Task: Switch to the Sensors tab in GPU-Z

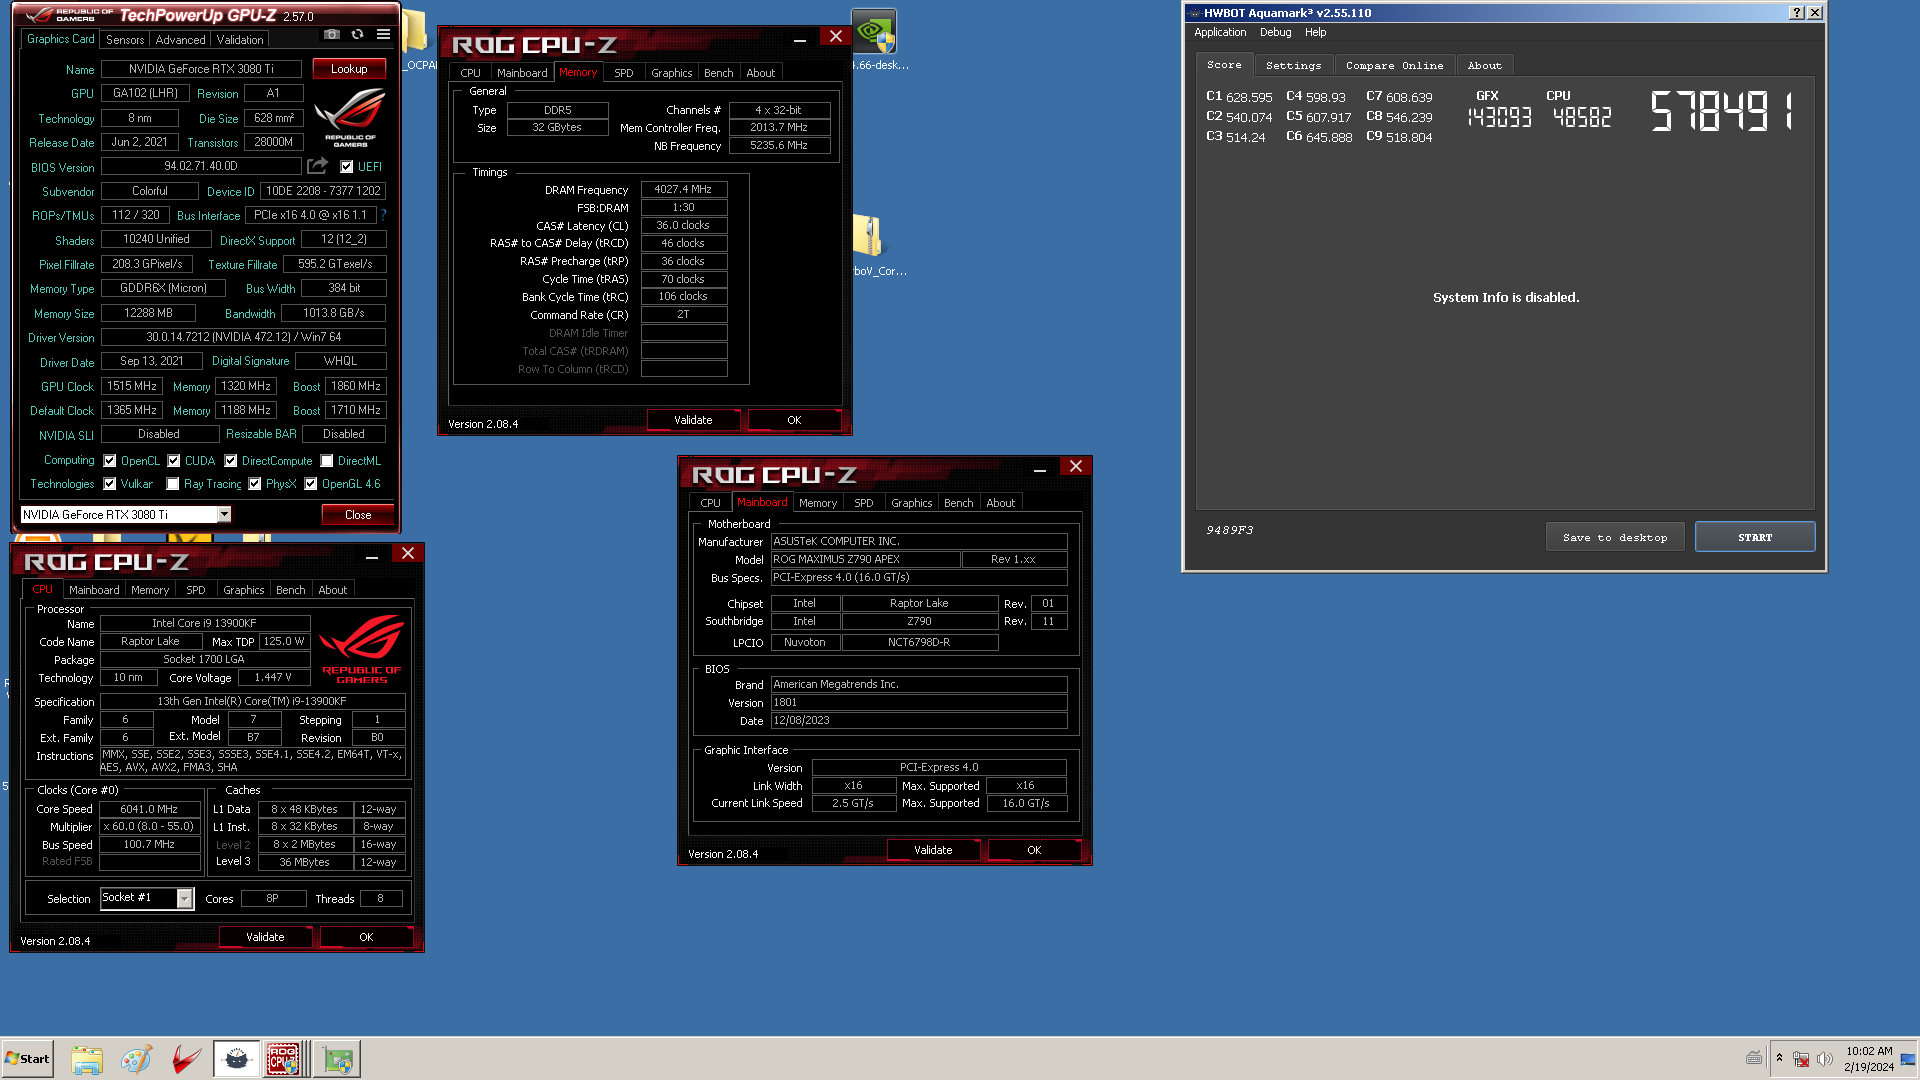Action: click(125, 40)
